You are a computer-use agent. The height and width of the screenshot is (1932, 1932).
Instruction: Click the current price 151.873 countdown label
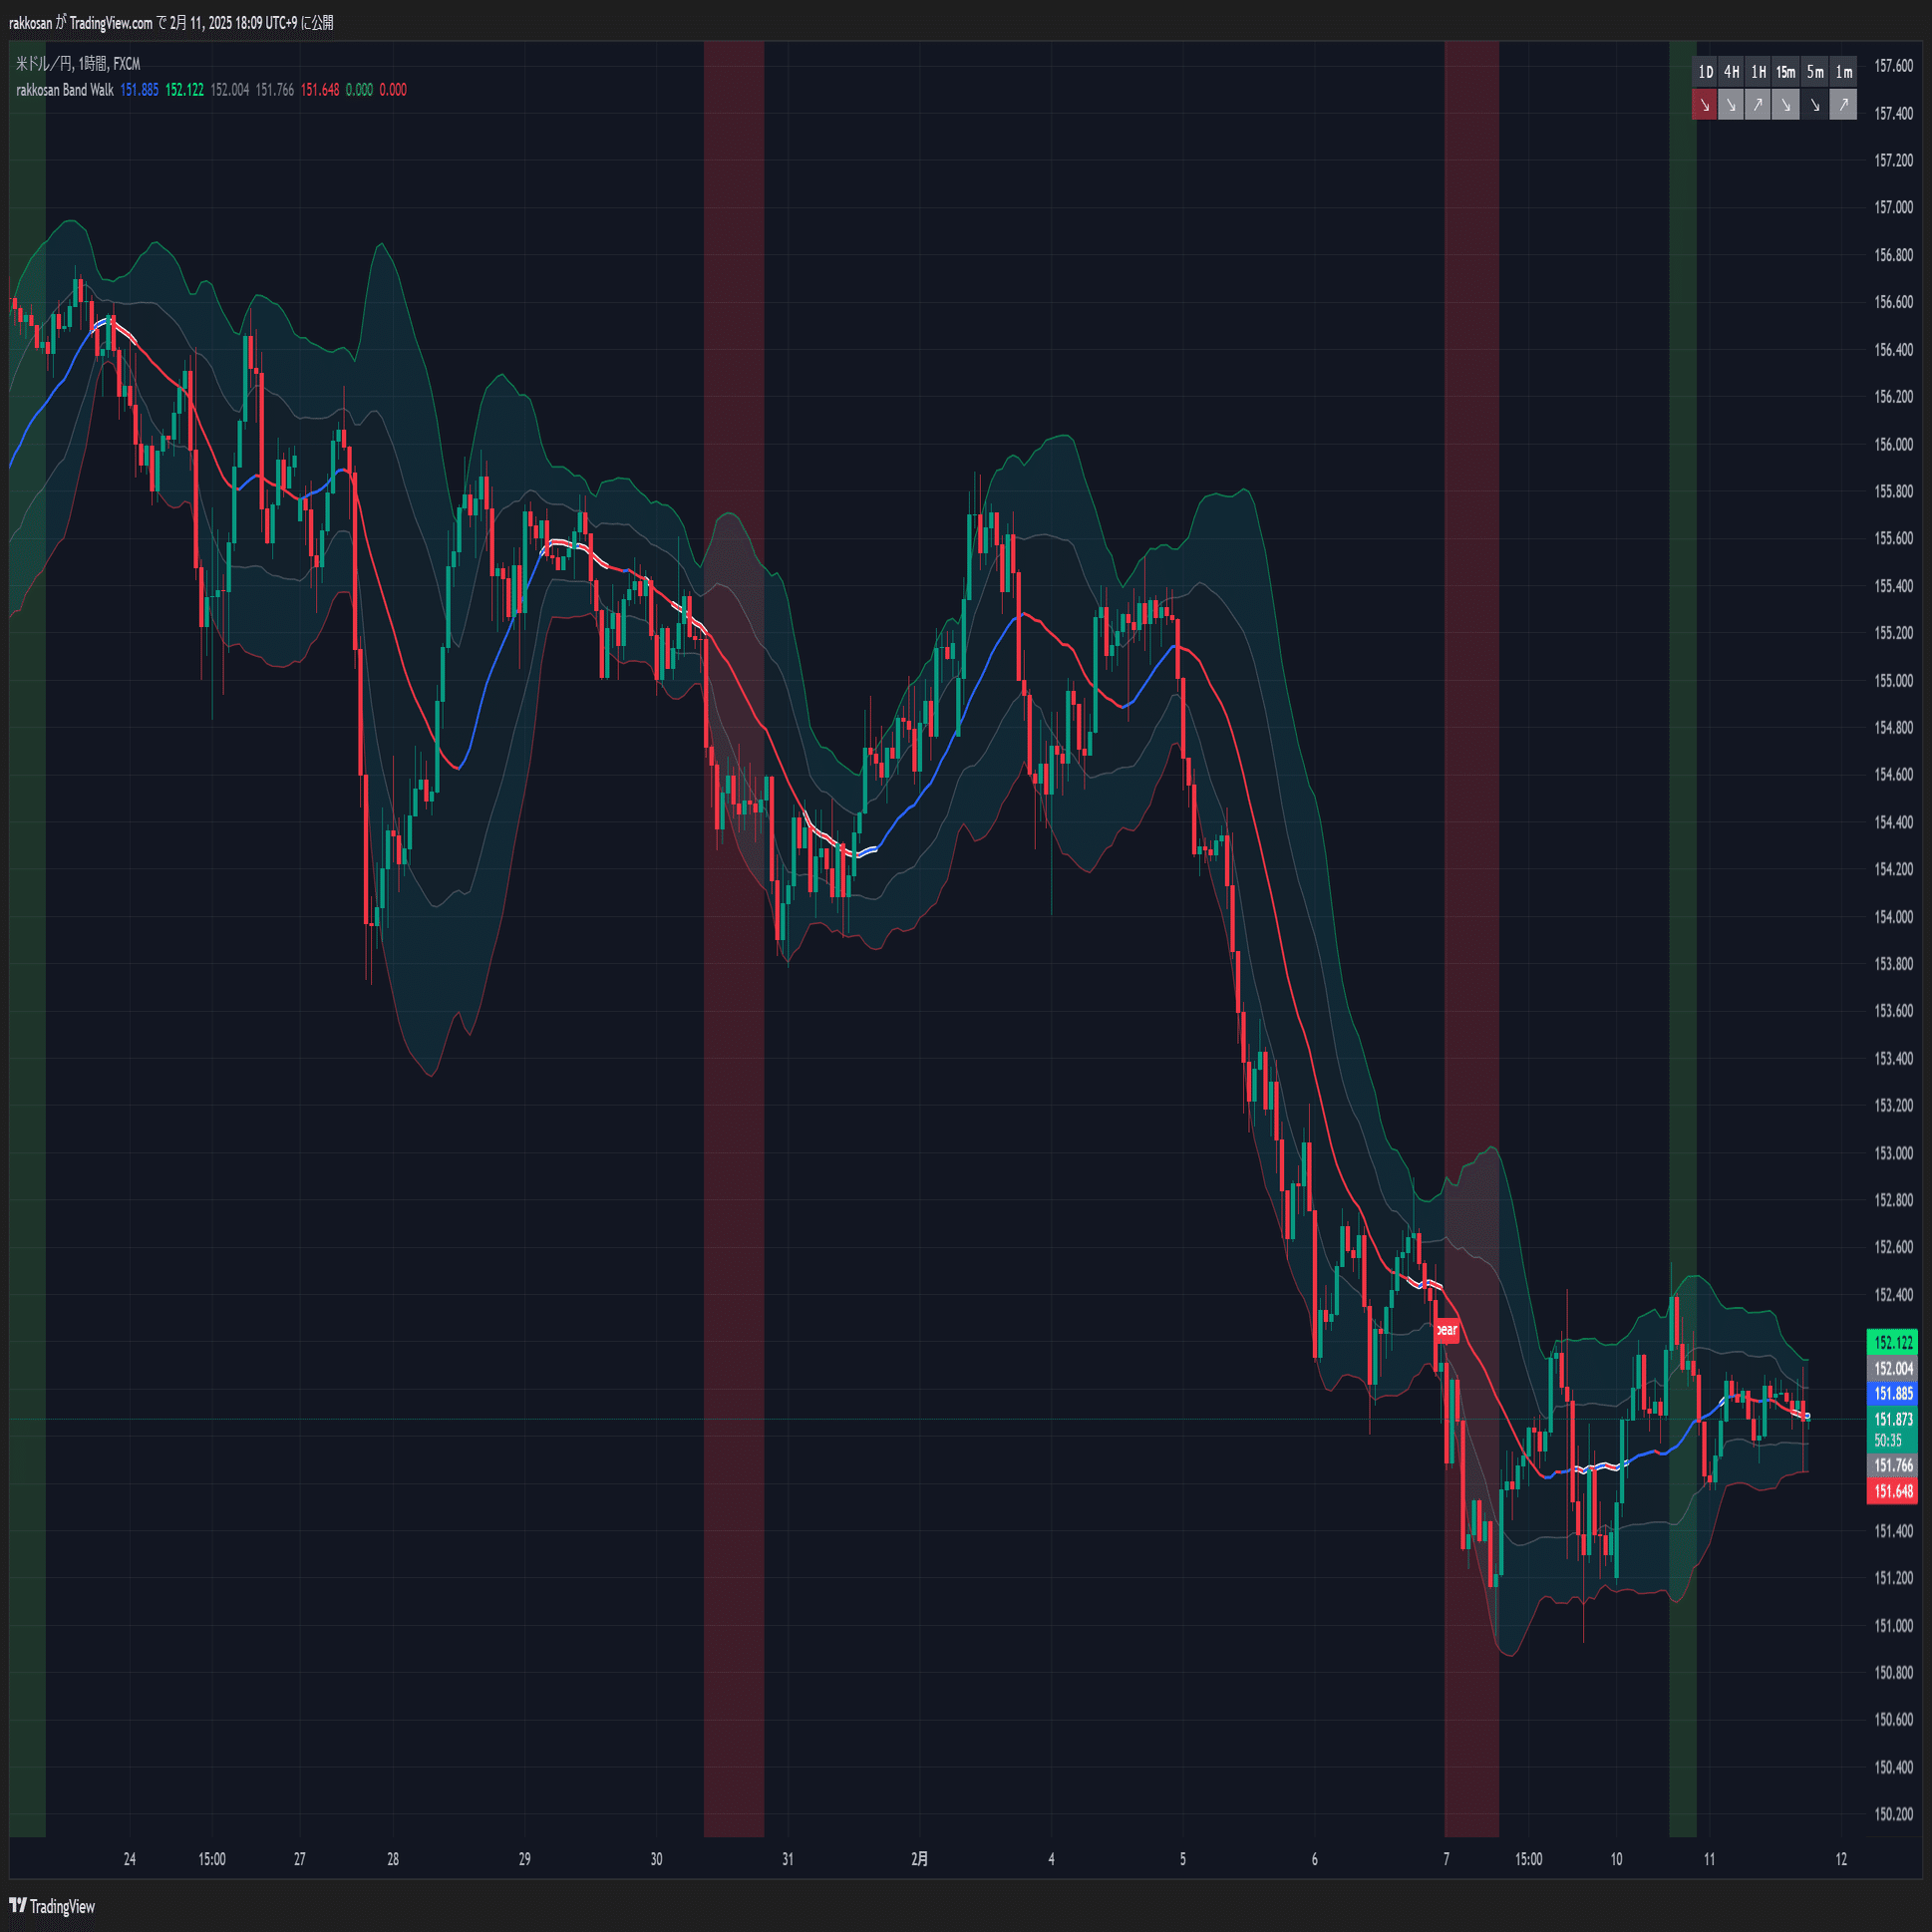pos(1892,1428)
